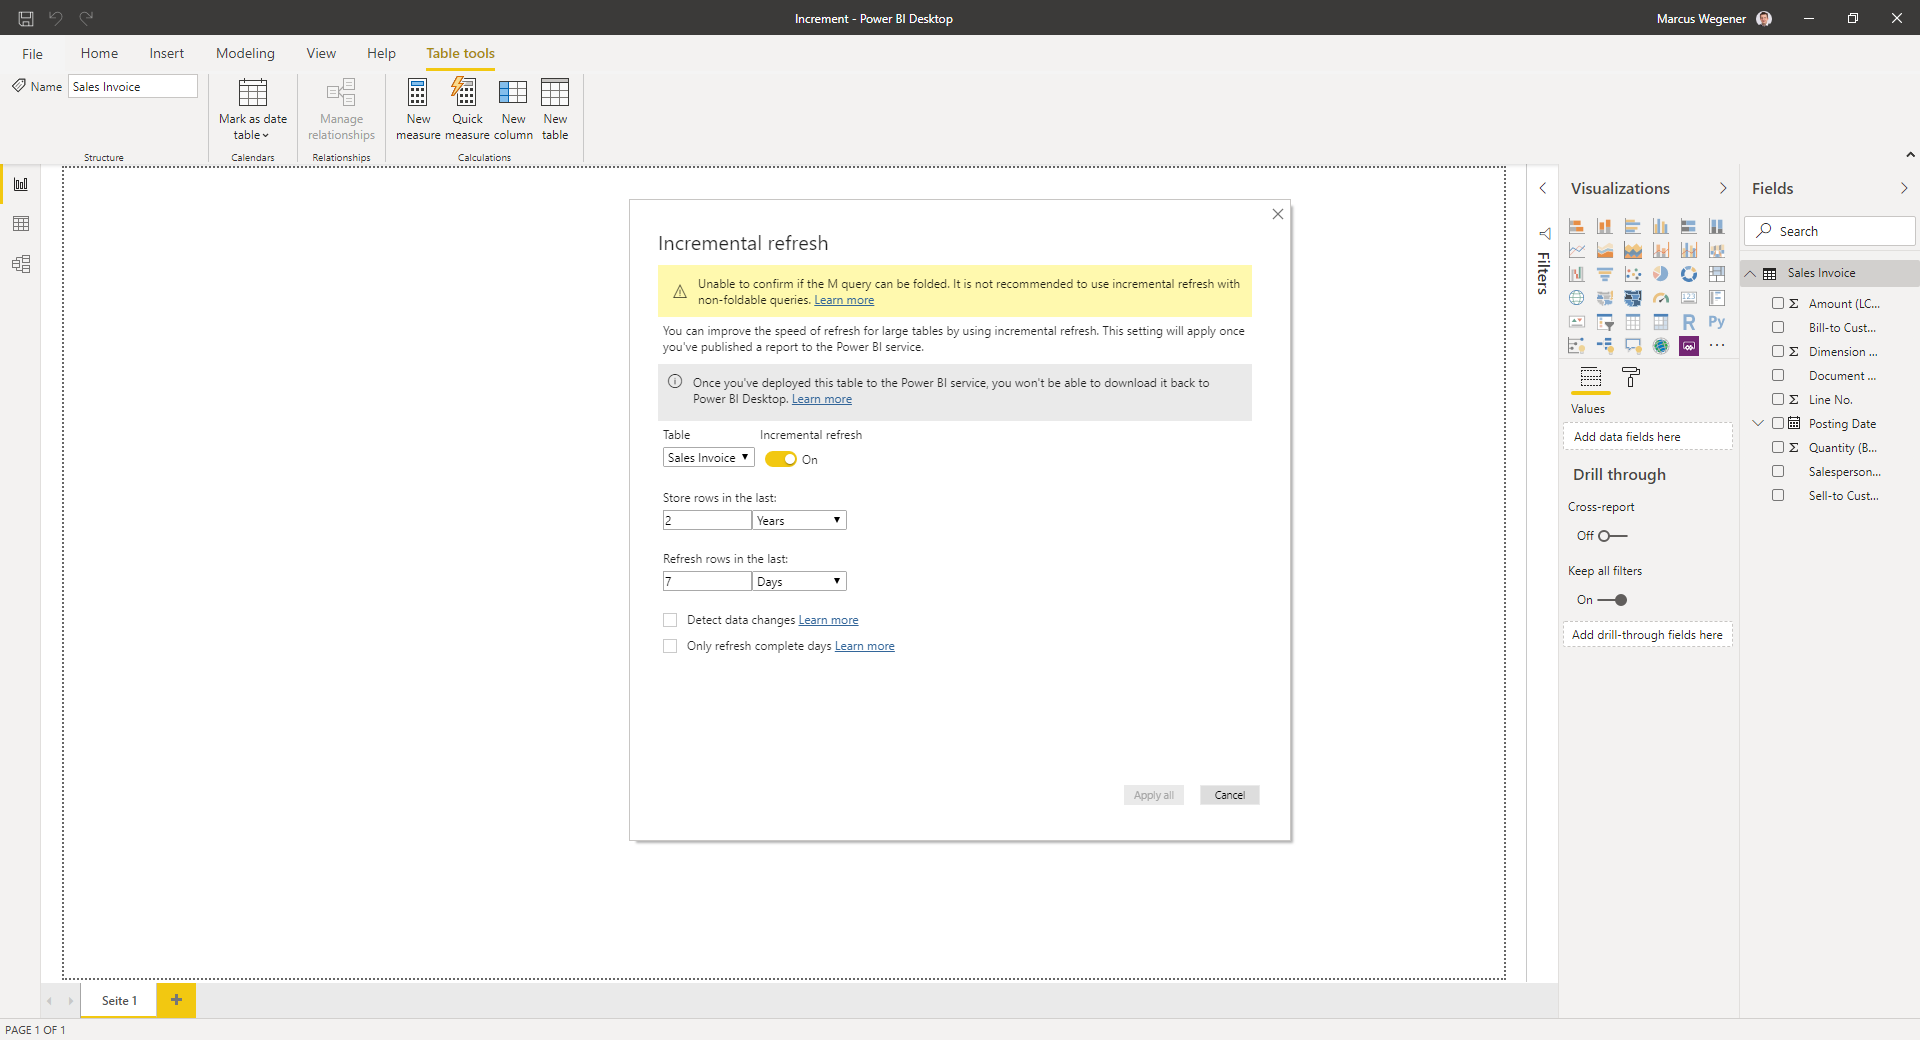Switch to Report view in sidebar
1920x1040 pixels.
tap(21, 184)
